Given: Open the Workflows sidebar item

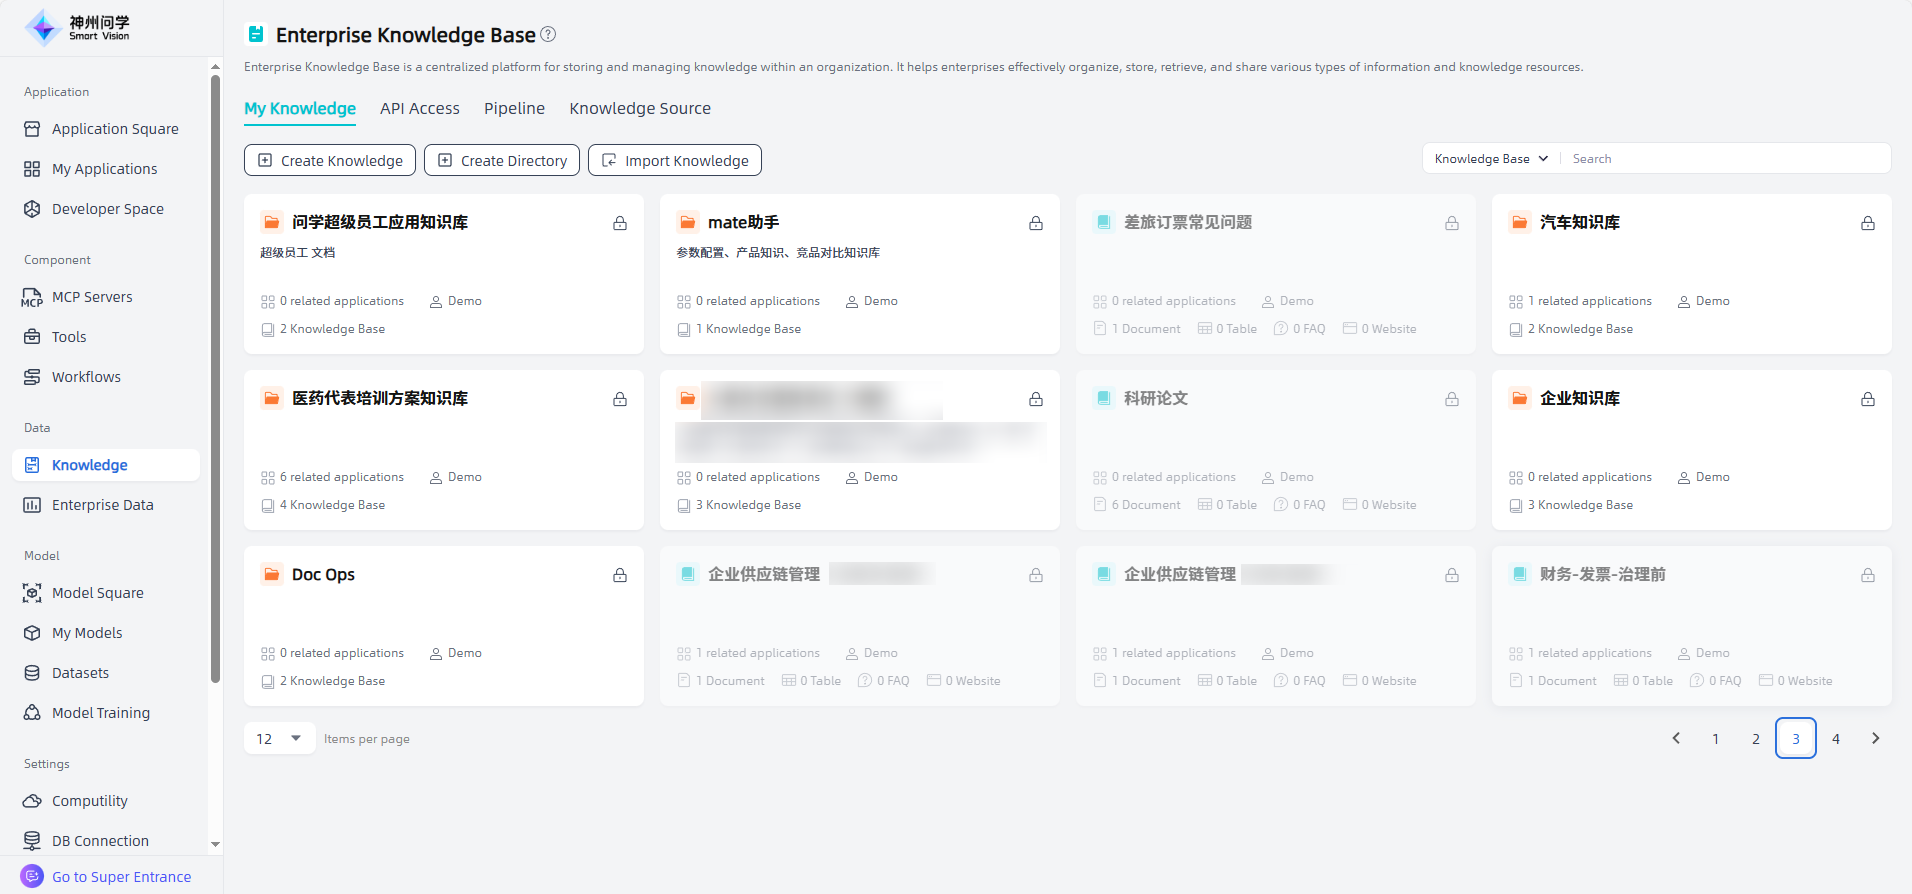Looking at the screenshot, I should click(x=86, y=377).
